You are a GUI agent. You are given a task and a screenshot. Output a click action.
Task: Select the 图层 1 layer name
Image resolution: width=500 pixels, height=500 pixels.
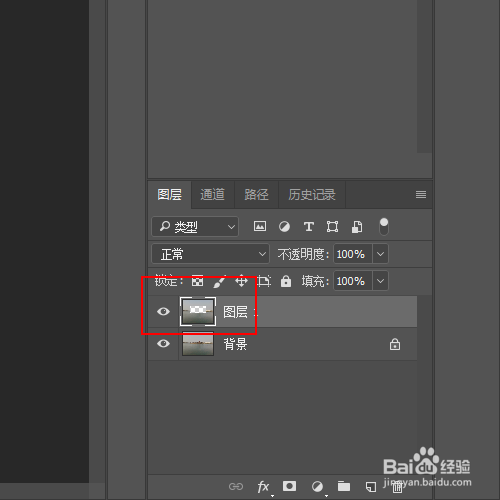[x=240, y=312]
